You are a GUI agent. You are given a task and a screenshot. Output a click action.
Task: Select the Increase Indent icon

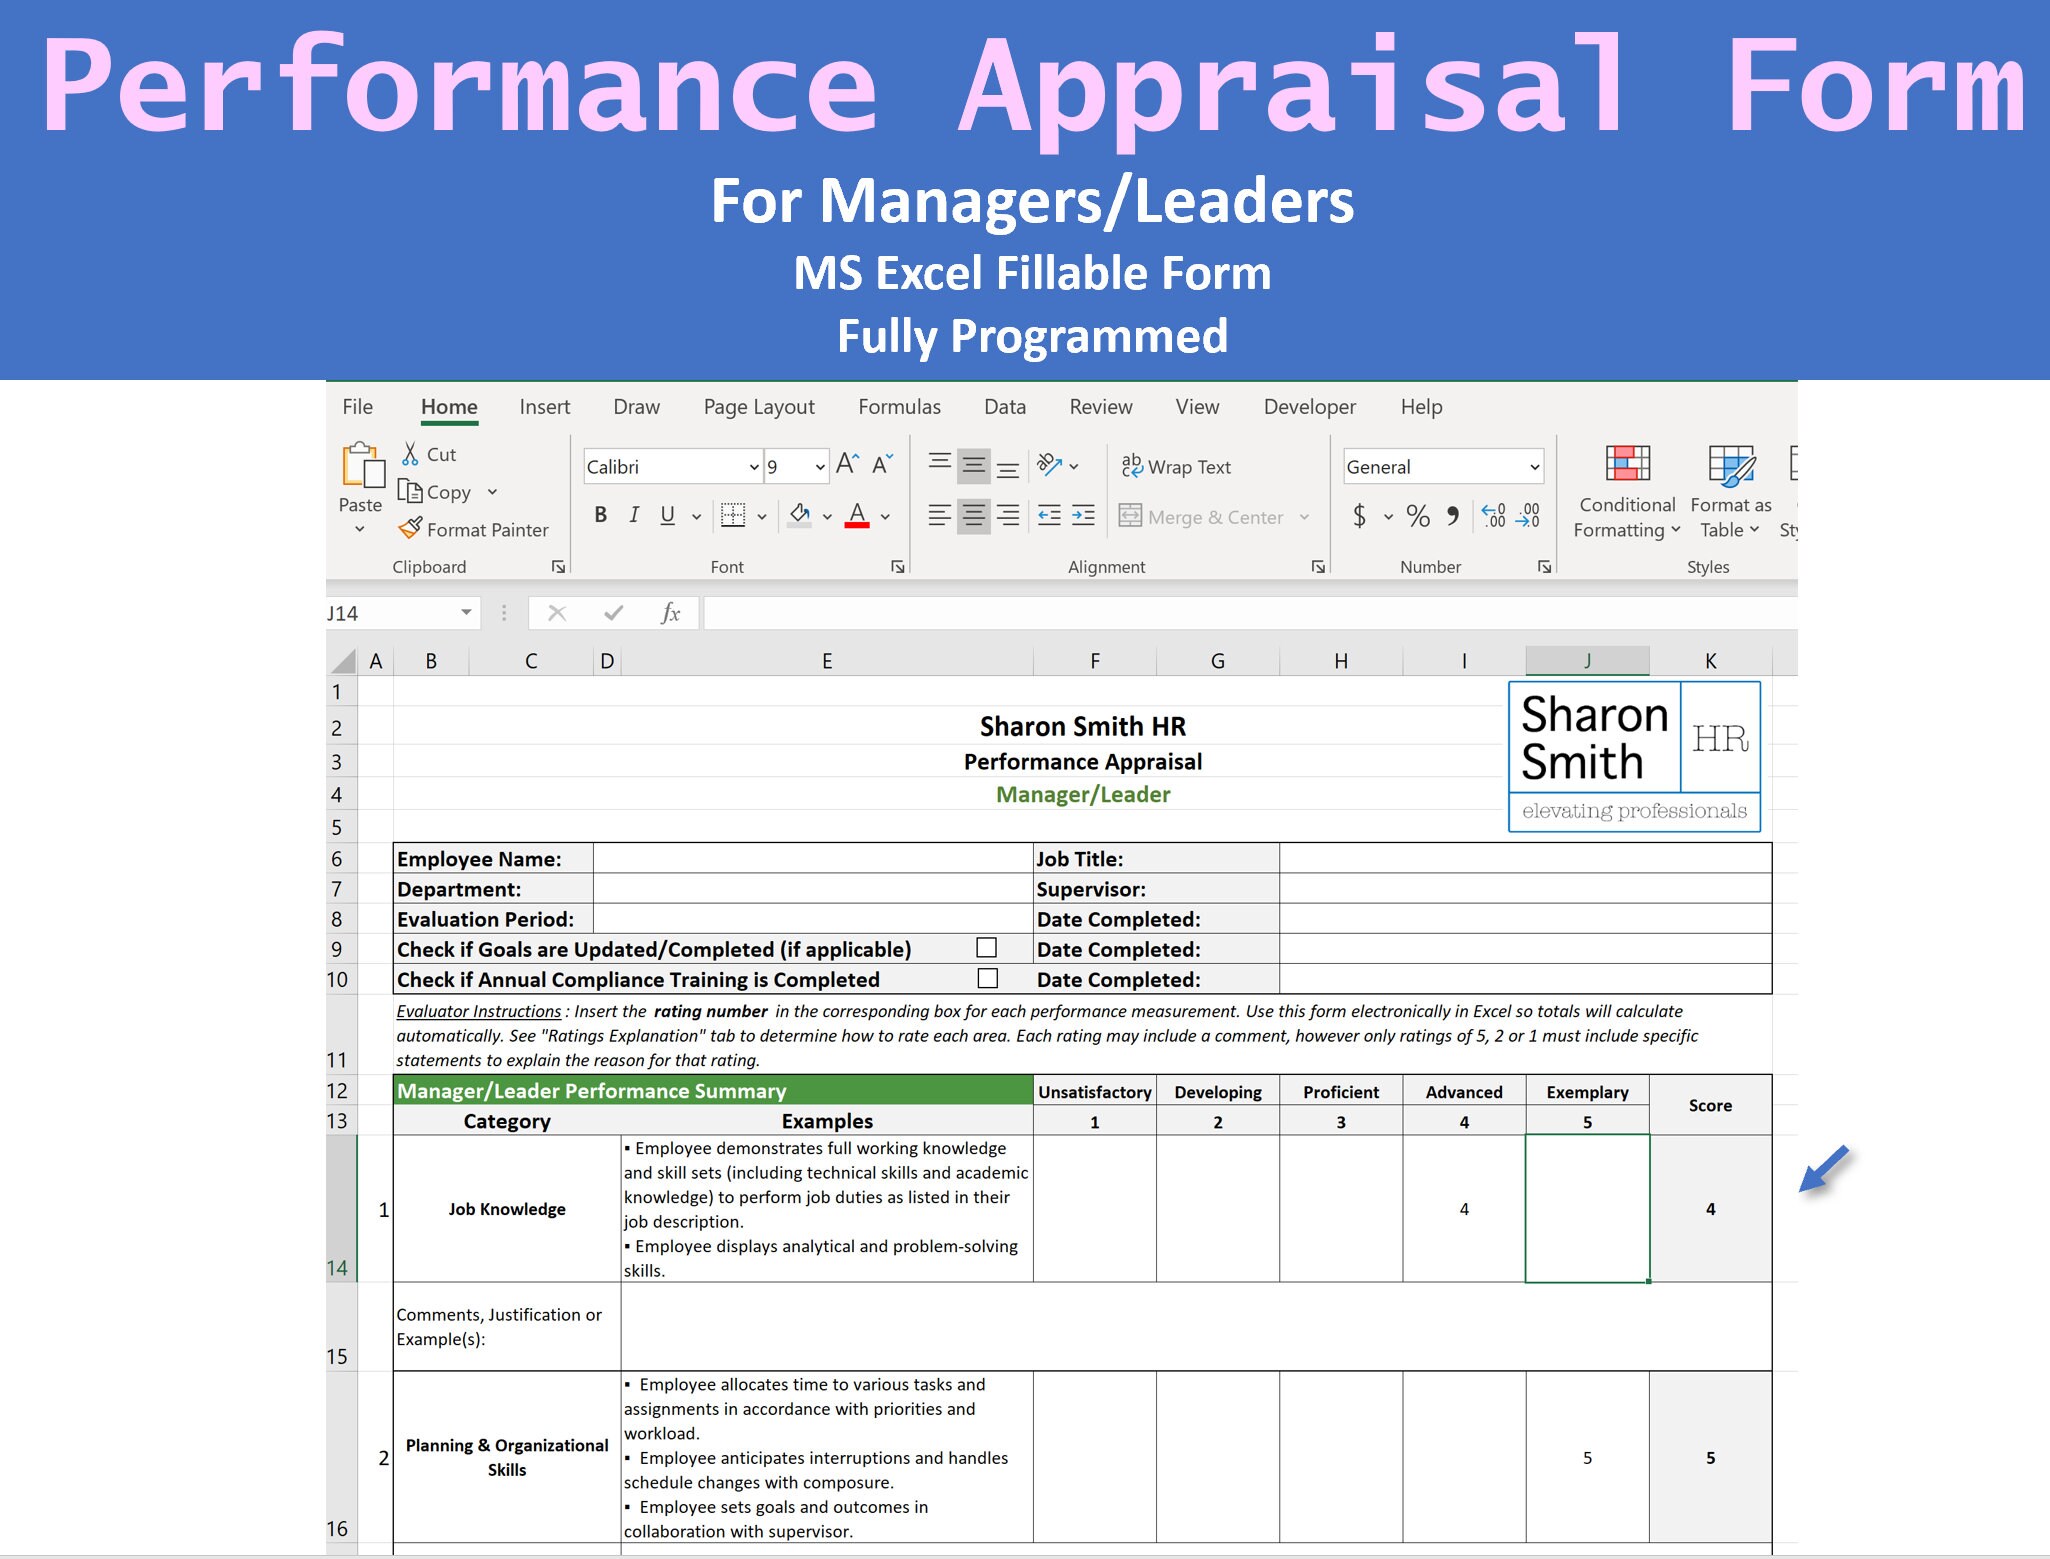pyautogui.click(x=1083, y=514)
